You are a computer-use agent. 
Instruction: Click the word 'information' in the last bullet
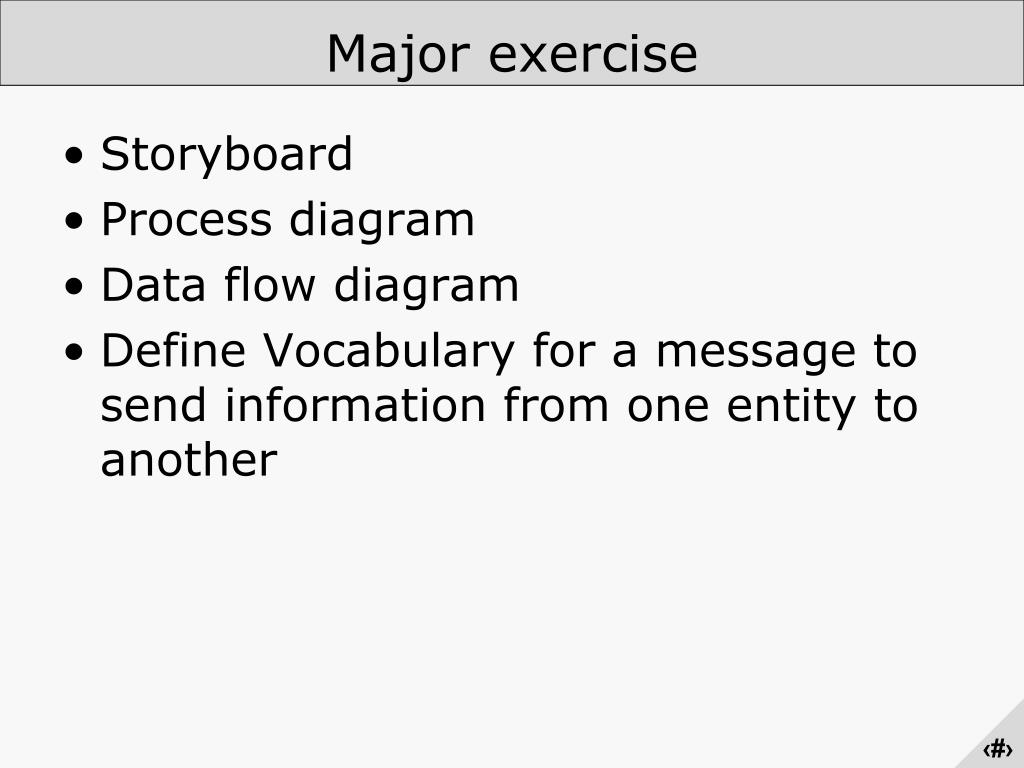pyautogui.click(x=355, y=405)
